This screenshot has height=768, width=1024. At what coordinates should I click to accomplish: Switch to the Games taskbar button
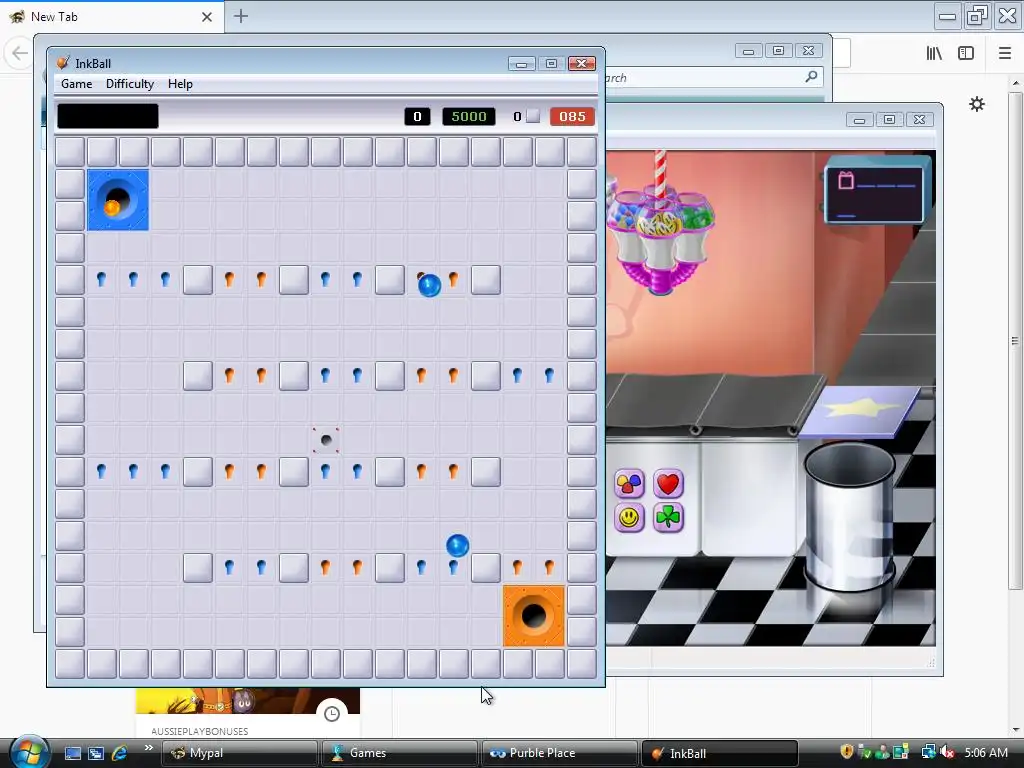point(399,753)
